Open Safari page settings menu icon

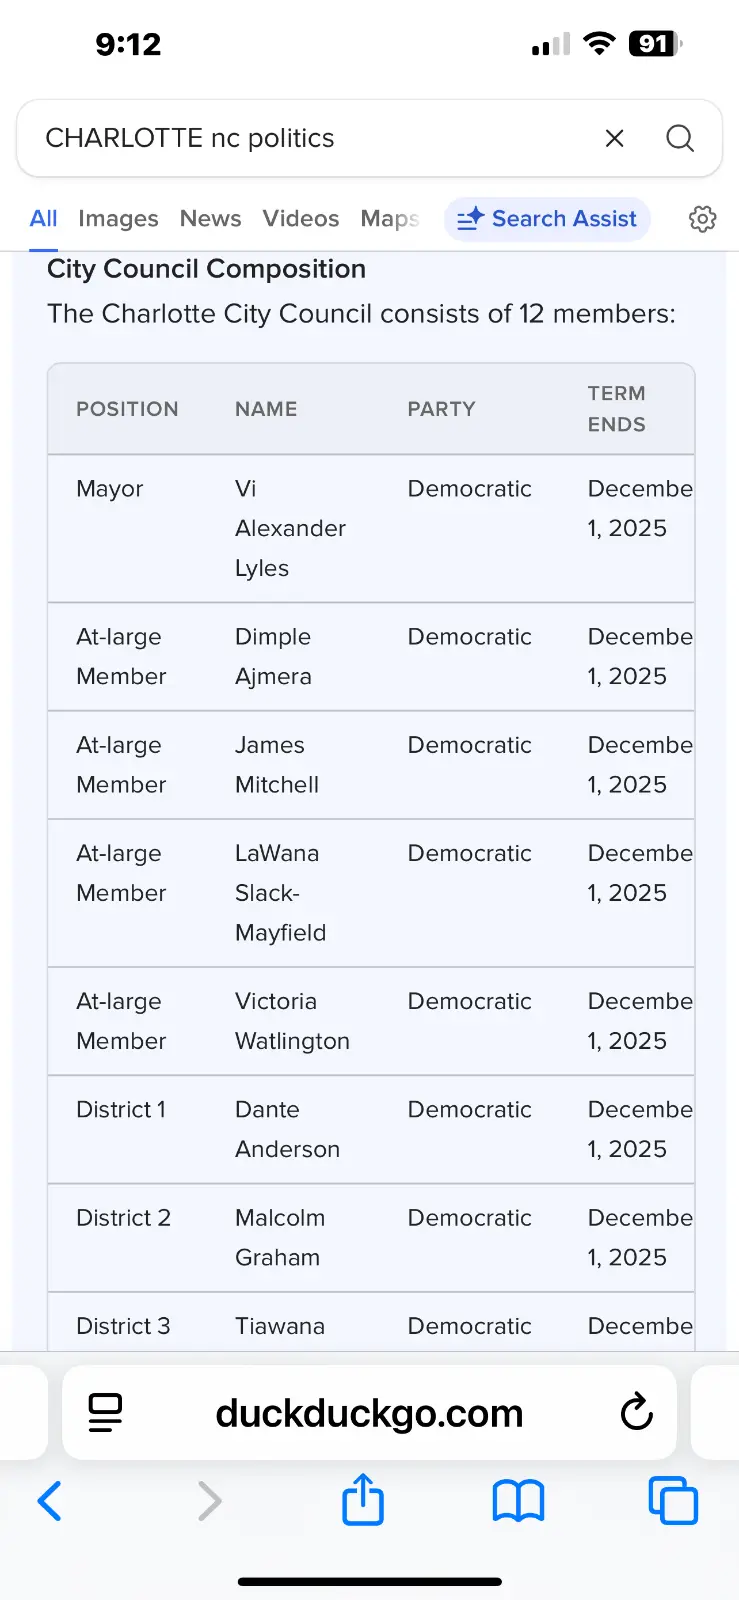(x=105, y=1413)
